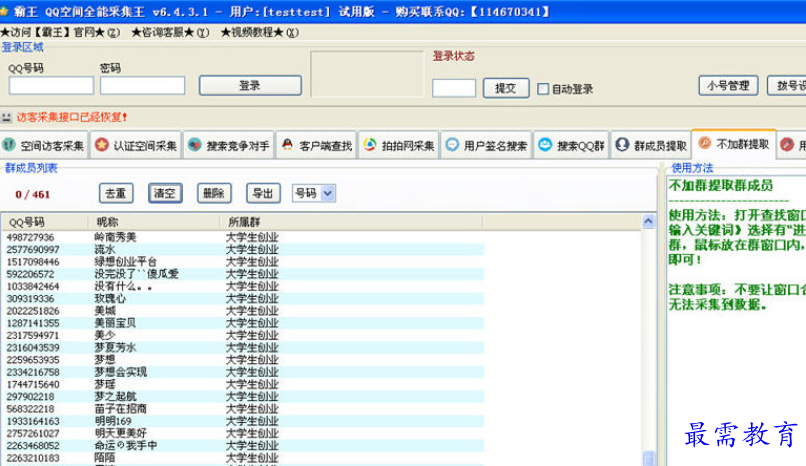Enable the 自动登录 checkbox
Image resolution: width=806 pixels, height=466 pixels.
click(x=543, y=88)
